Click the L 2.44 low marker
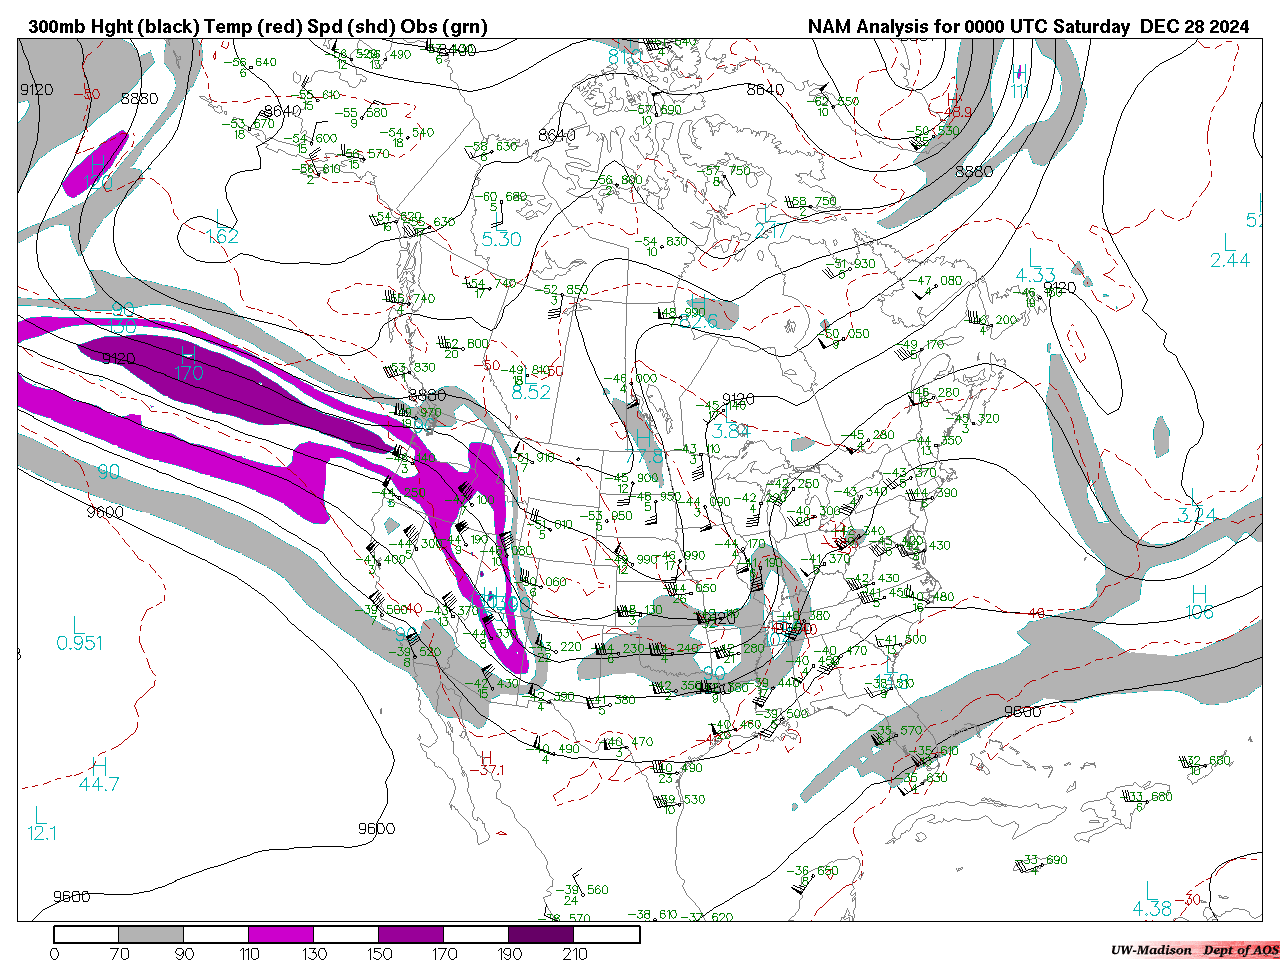Image resolution: width=1280 pixels, height=960 pixels. [x=1229, y=251]
